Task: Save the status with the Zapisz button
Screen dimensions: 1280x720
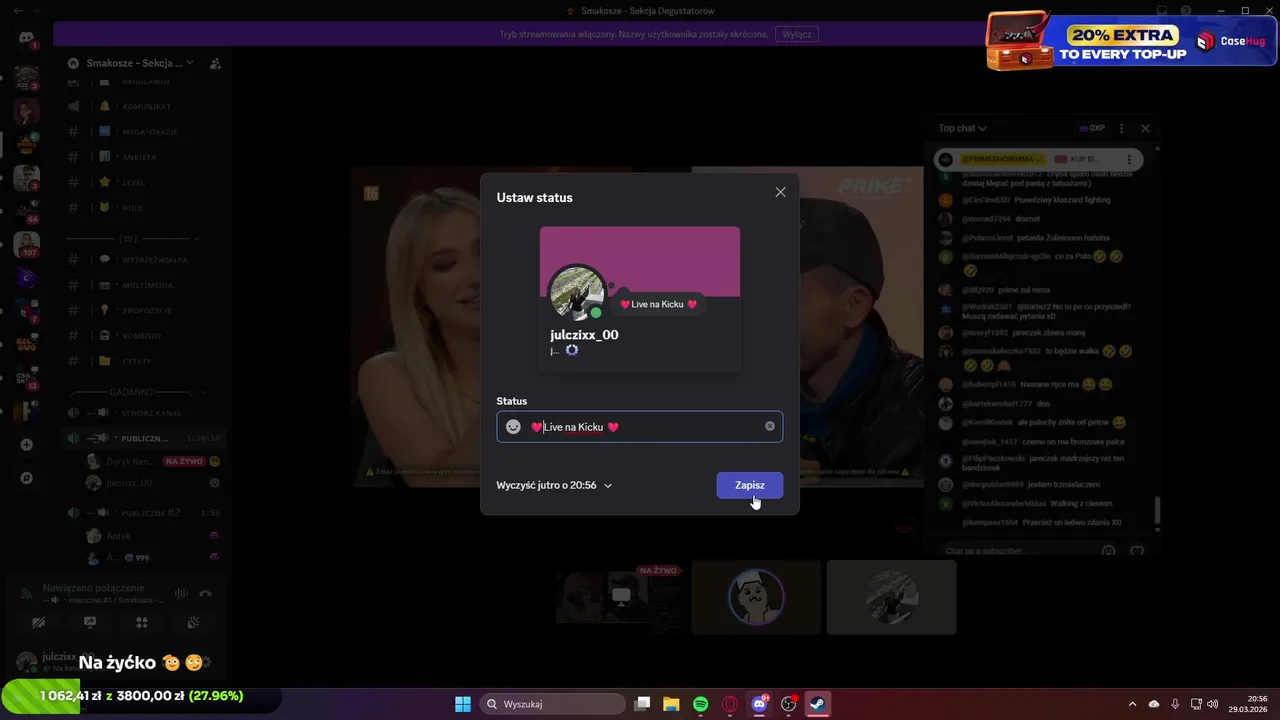Action: (x=749, y=485)
